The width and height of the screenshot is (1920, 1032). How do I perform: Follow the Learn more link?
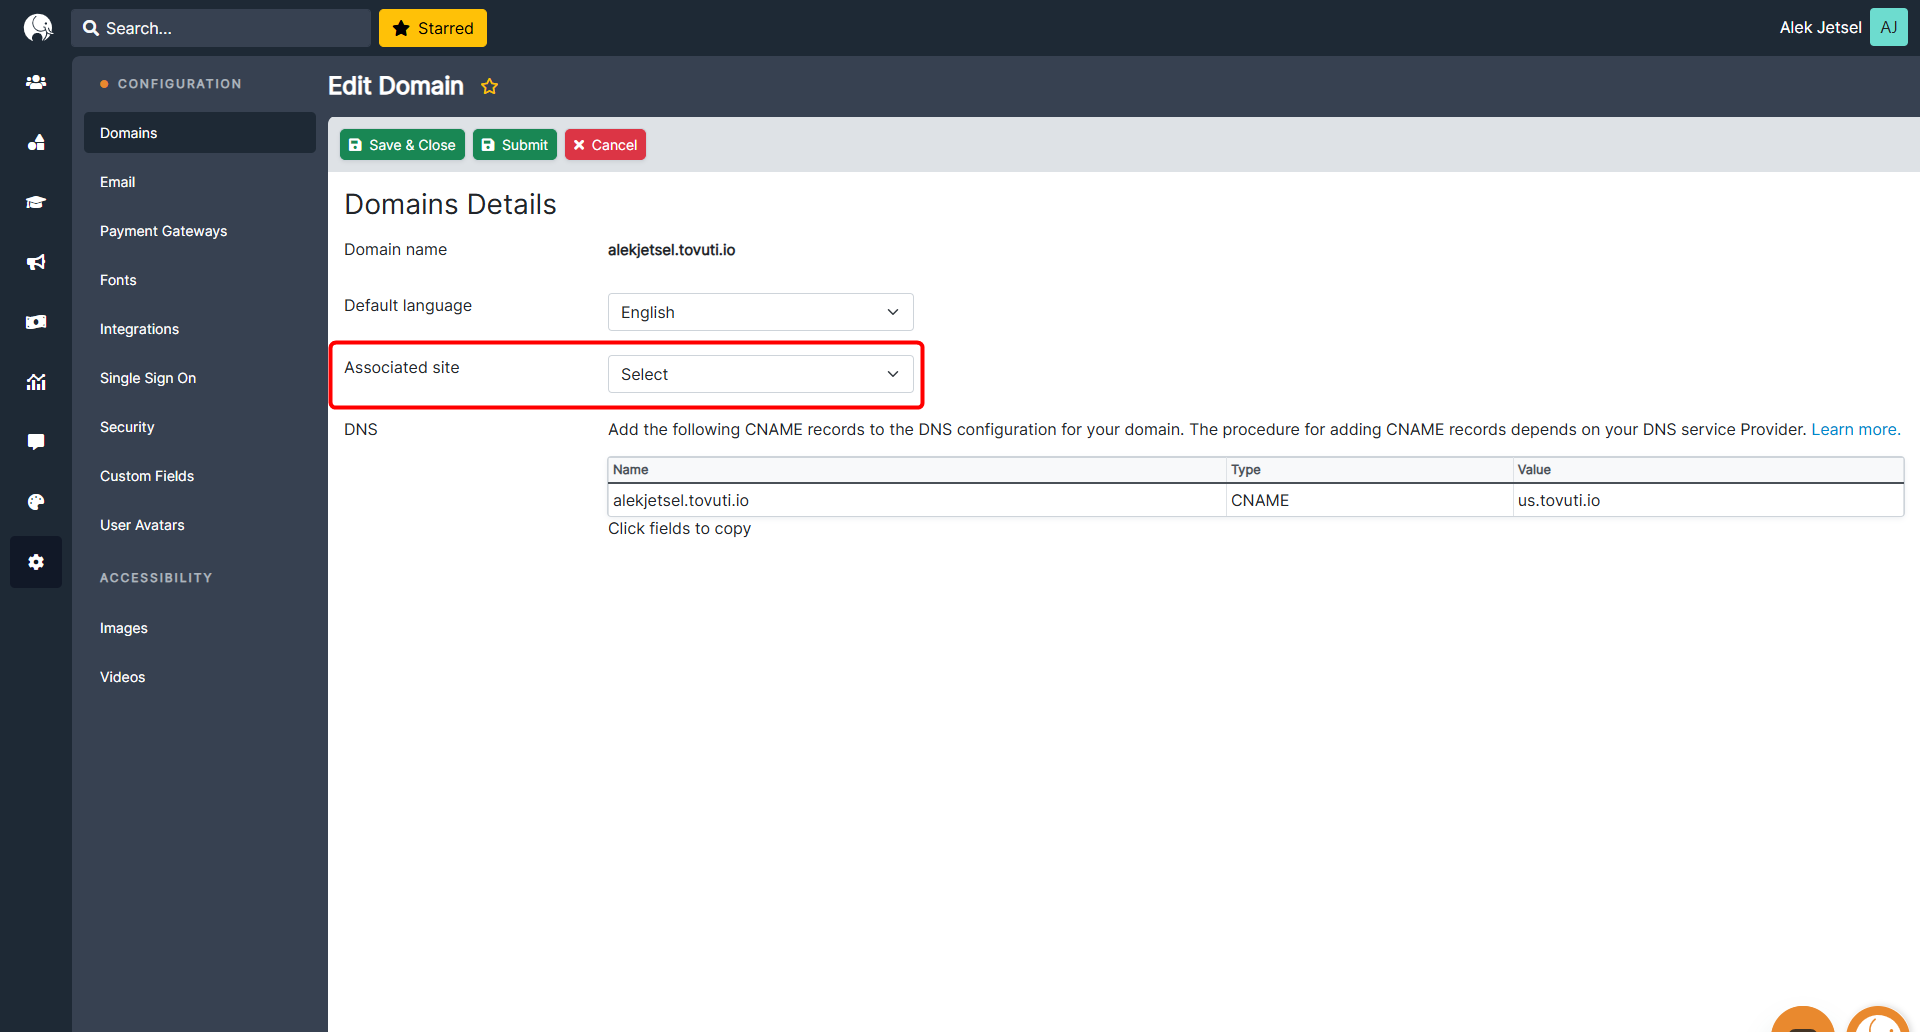tap(1855, 429)
